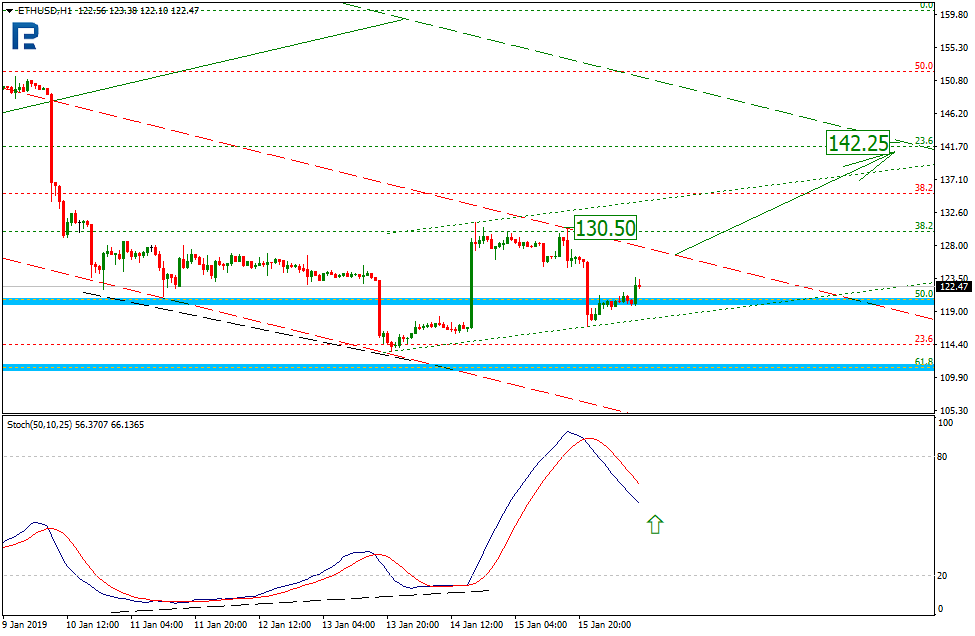Select the 142.25 target price label
This screenshot has width=975, height=636.
(858, 143)
